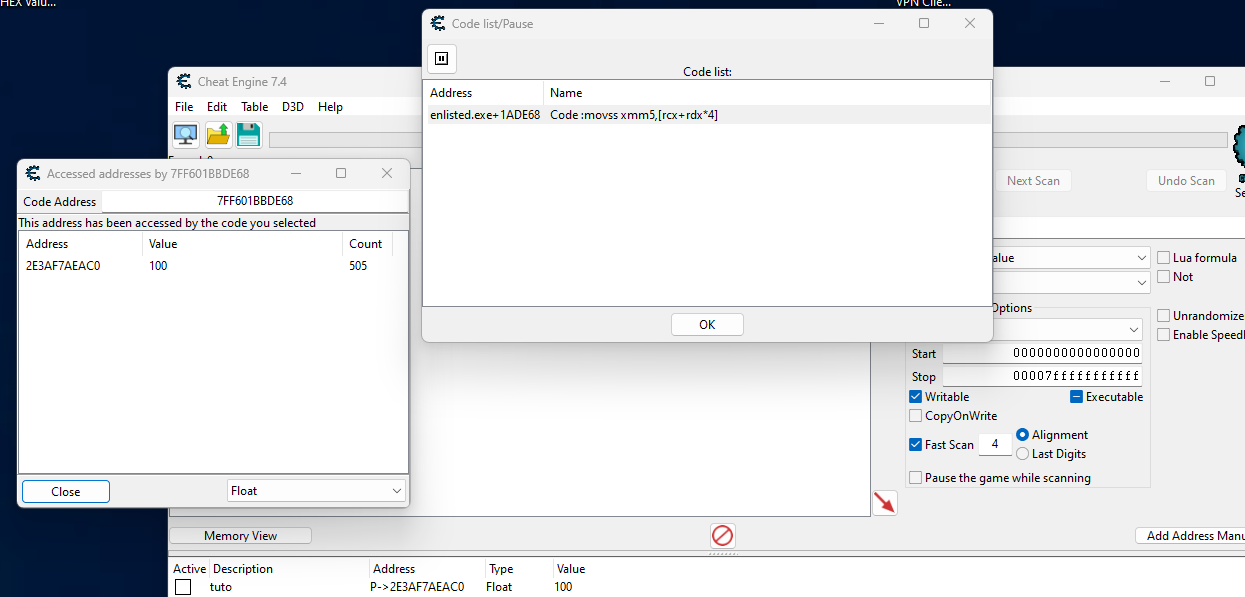The width and height of the screenshot is (1245, 597).
Task: Click the Add Address Manually button
Action: [x=1191, y=536]
